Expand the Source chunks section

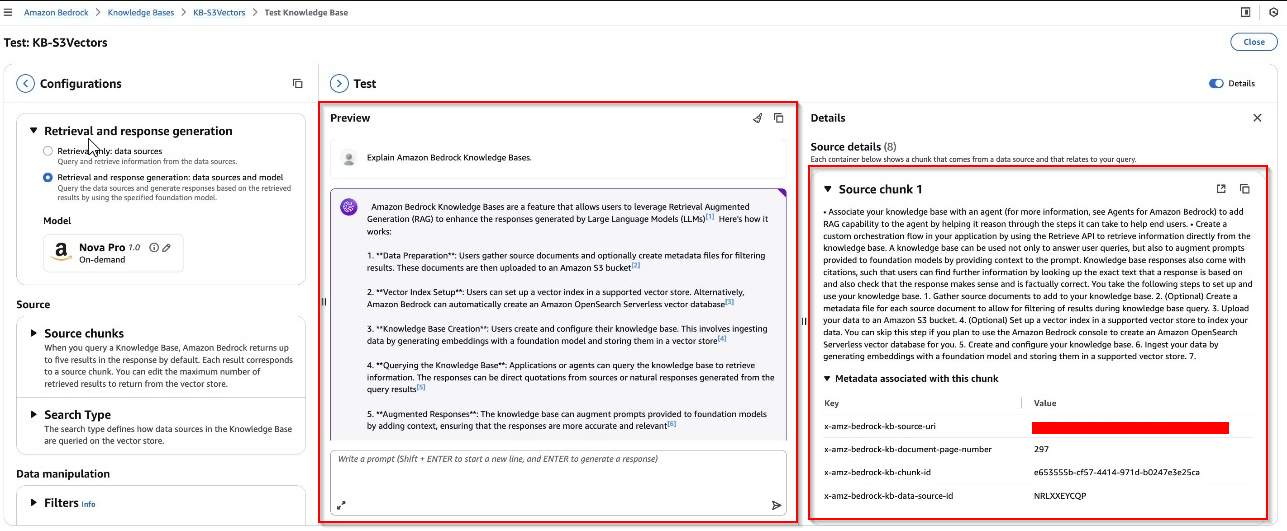point(33,334)
